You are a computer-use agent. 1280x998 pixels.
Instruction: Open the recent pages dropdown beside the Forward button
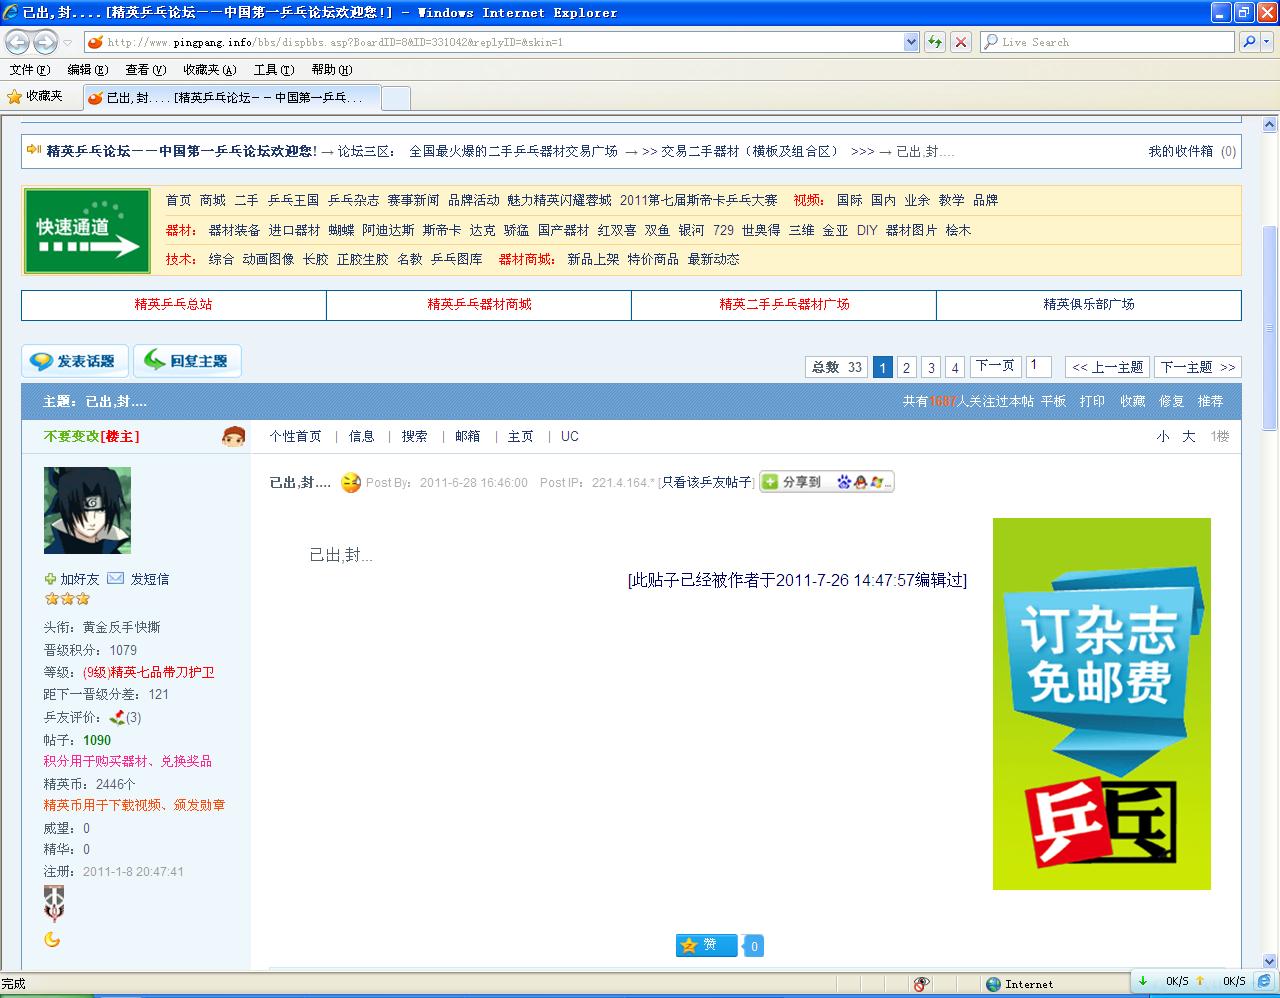67,43
